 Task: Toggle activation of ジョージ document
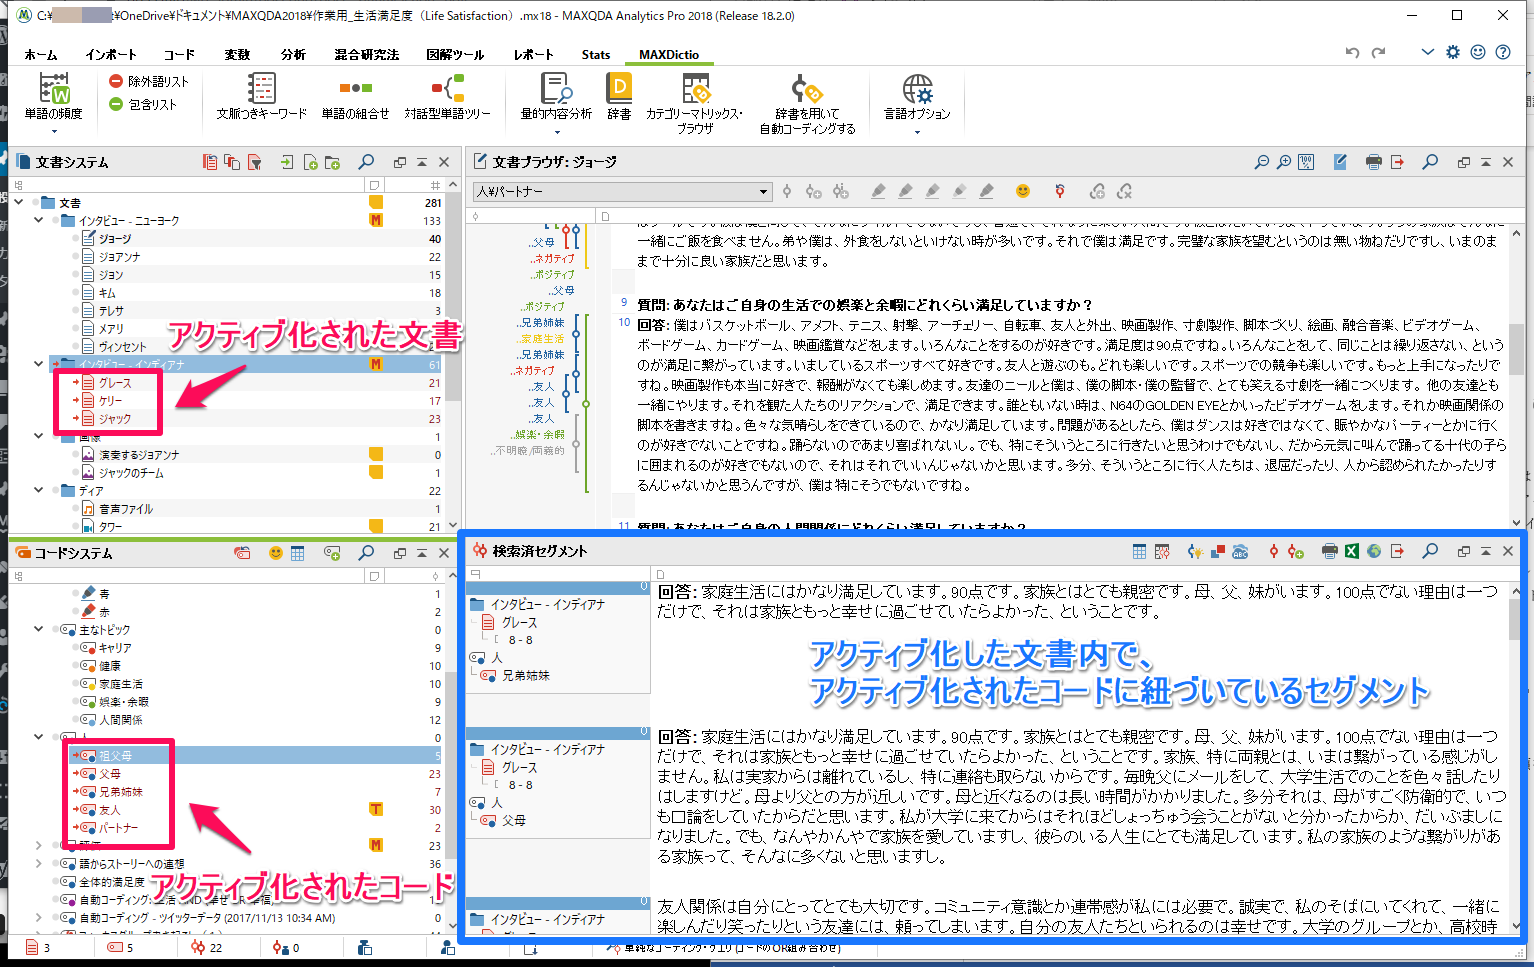click(x=75, y=238)
